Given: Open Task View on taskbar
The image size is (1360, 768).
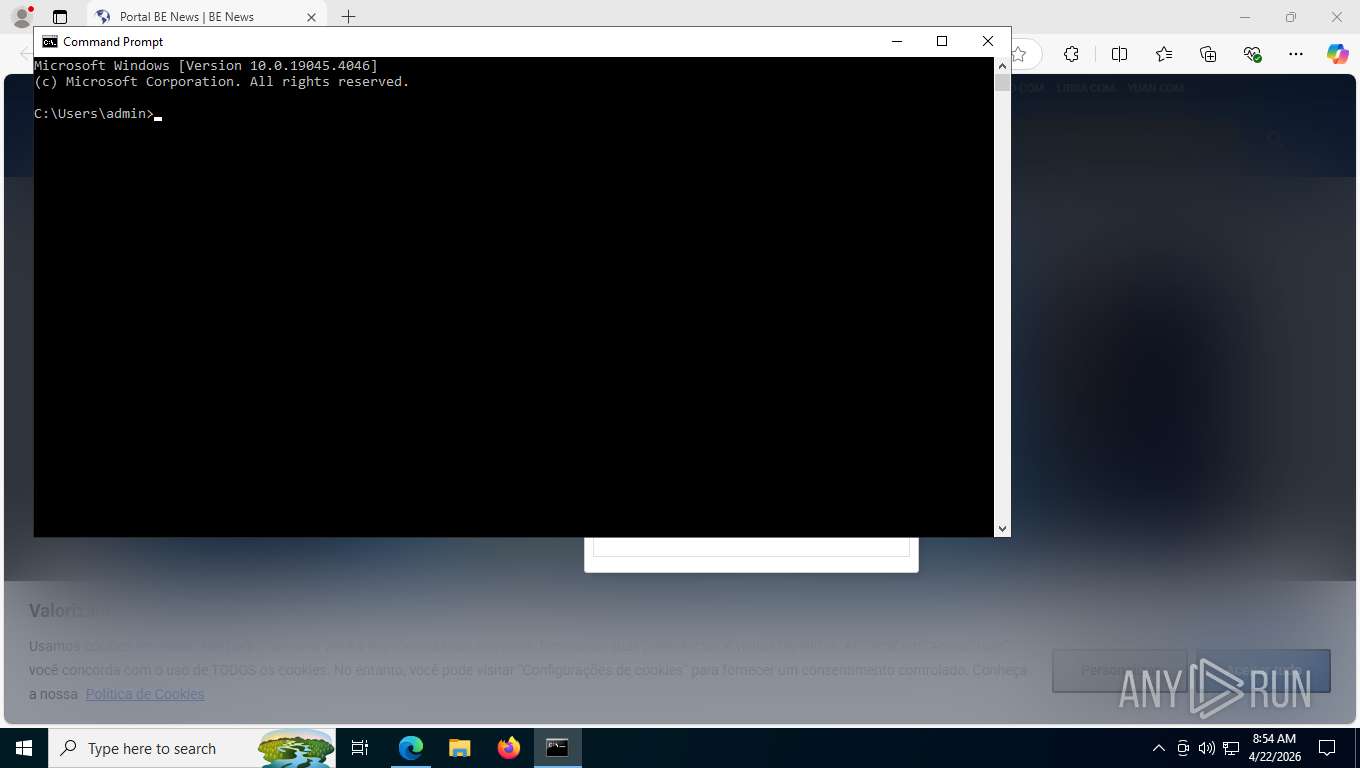Looking at the screenshot, I should tap(360, 748).
